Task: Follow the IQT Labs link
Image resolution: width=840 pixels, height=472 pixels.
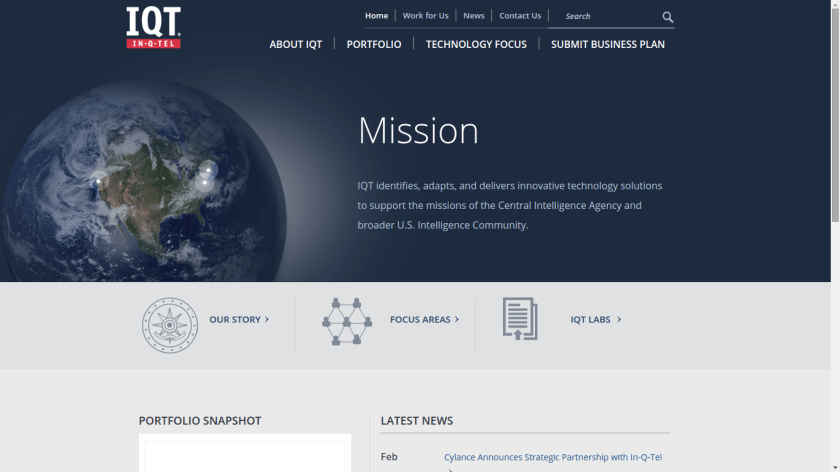Action: (595, 320)
